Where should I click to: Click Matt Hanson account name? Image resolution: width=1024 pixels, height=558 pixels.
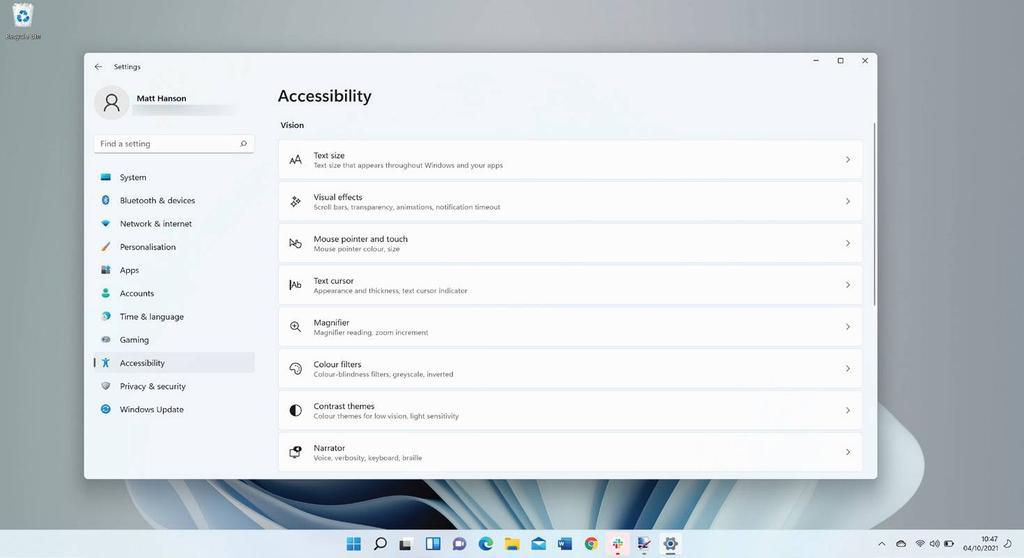point(161,98)
